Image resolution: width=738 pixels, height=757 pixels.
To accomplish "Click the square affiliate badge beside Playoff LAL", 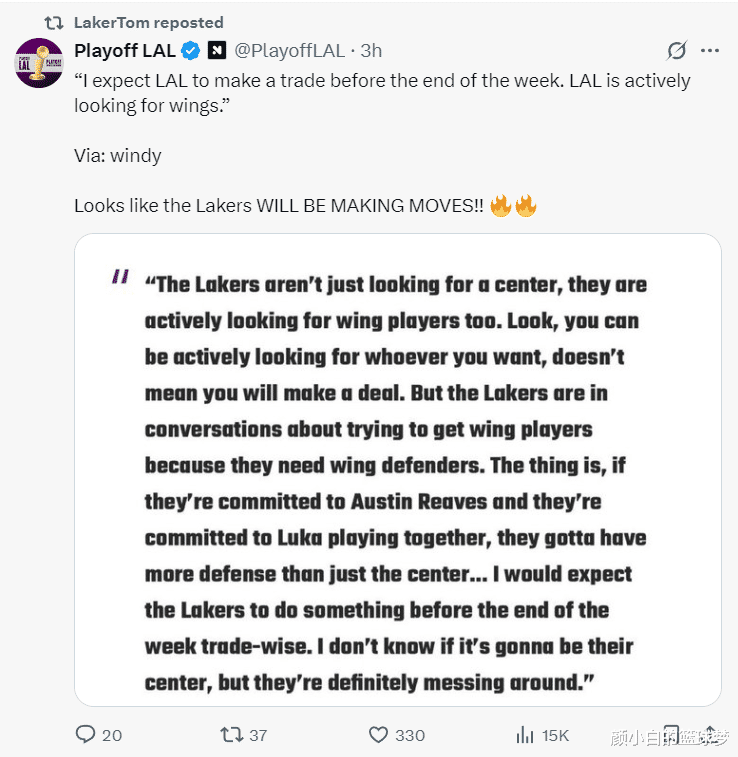I will [x=217, y=50].
